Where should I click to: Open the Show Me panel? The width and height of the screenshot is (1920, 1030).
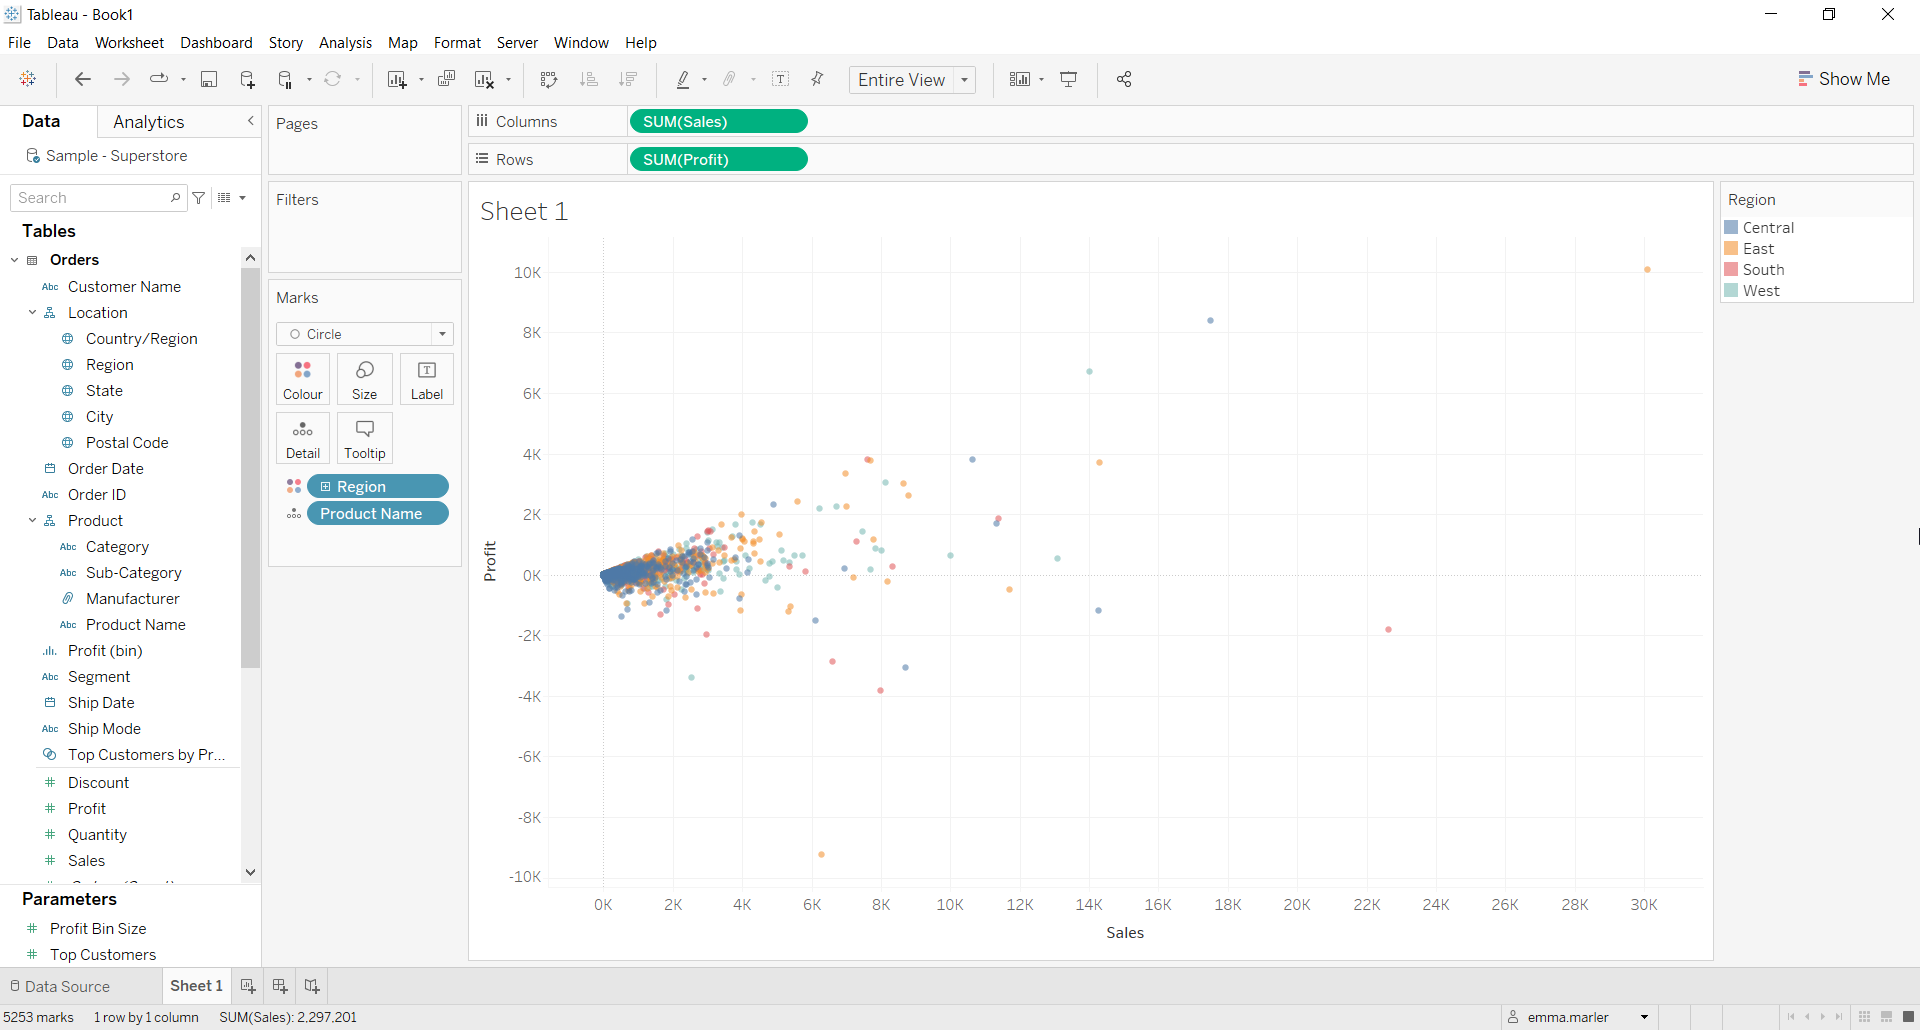click(1845, 79)
